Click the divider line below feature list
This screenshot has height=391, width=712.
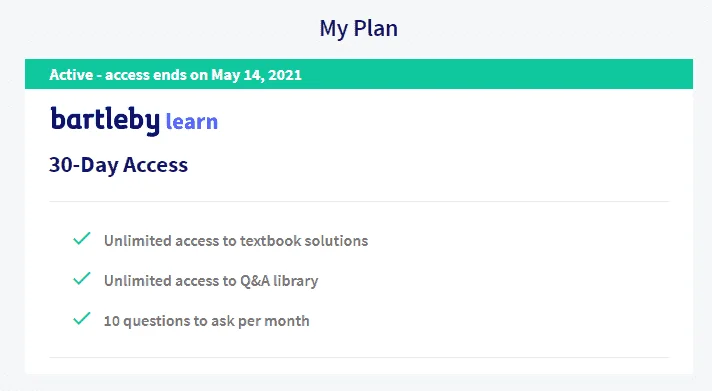coord(359,357)
